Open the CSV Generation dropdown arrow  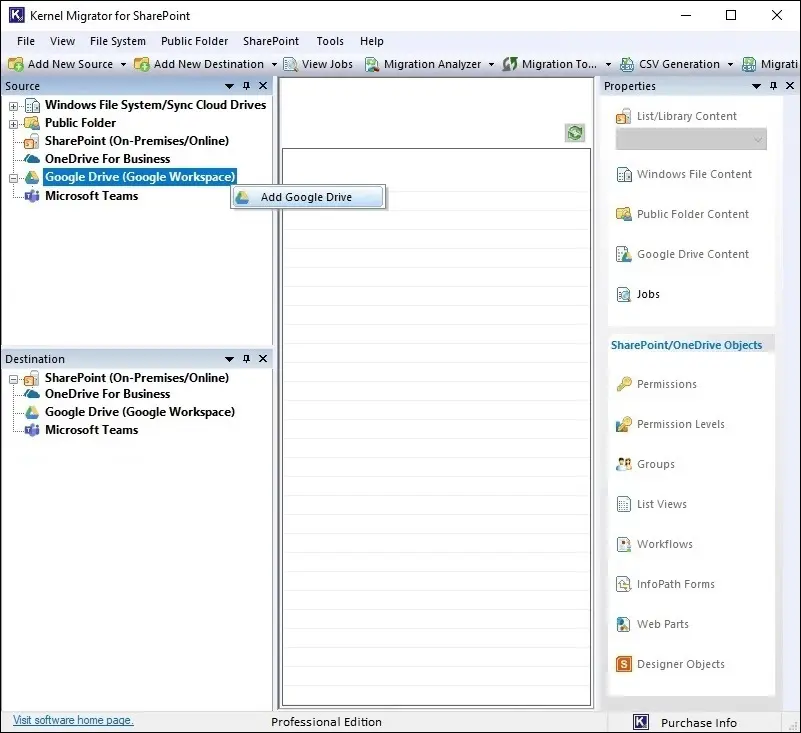tap(731, 65)
